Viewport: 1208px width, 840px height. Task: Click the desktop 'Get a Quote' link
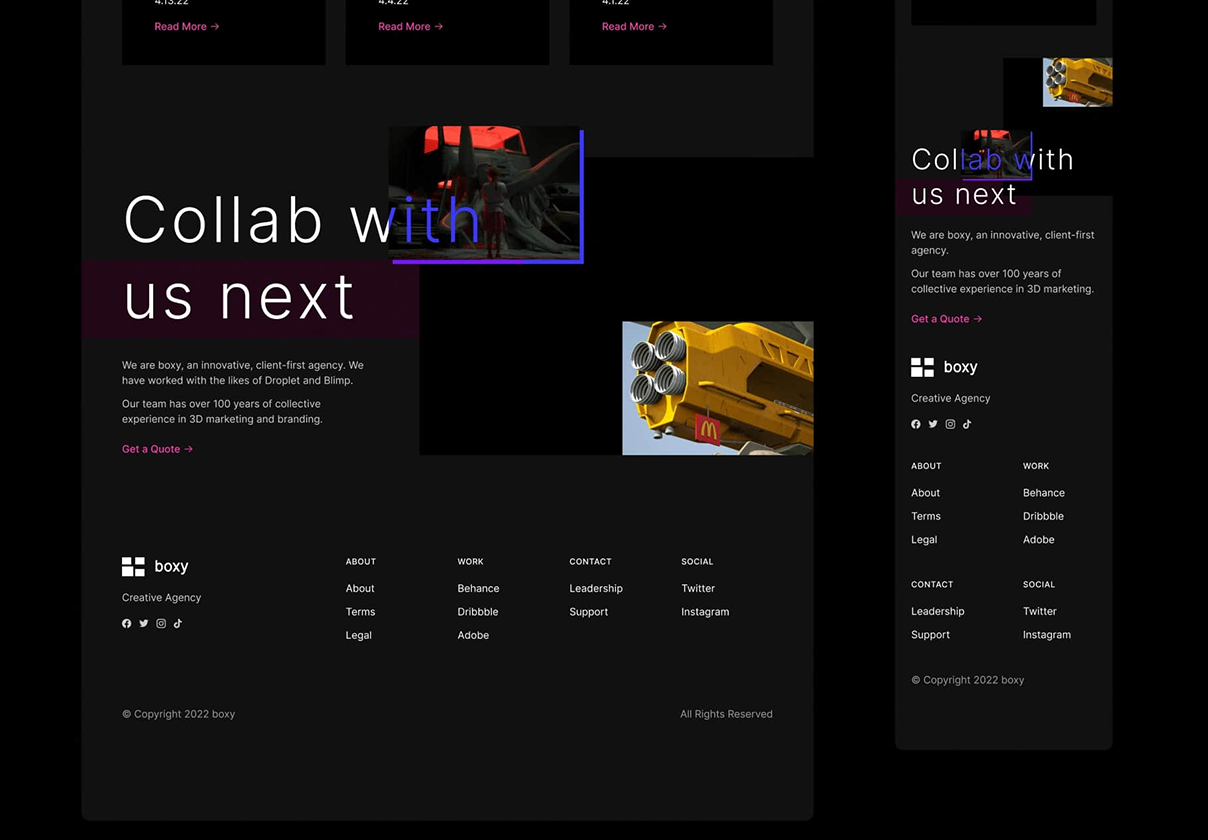tap(157, 450)
